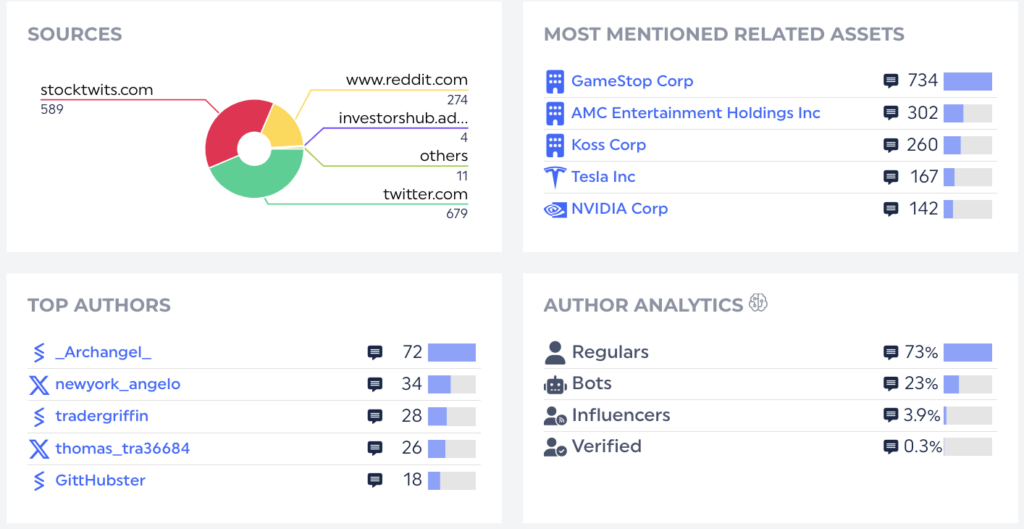
Task: Select the GittHubster author
Action: [100, 480]
